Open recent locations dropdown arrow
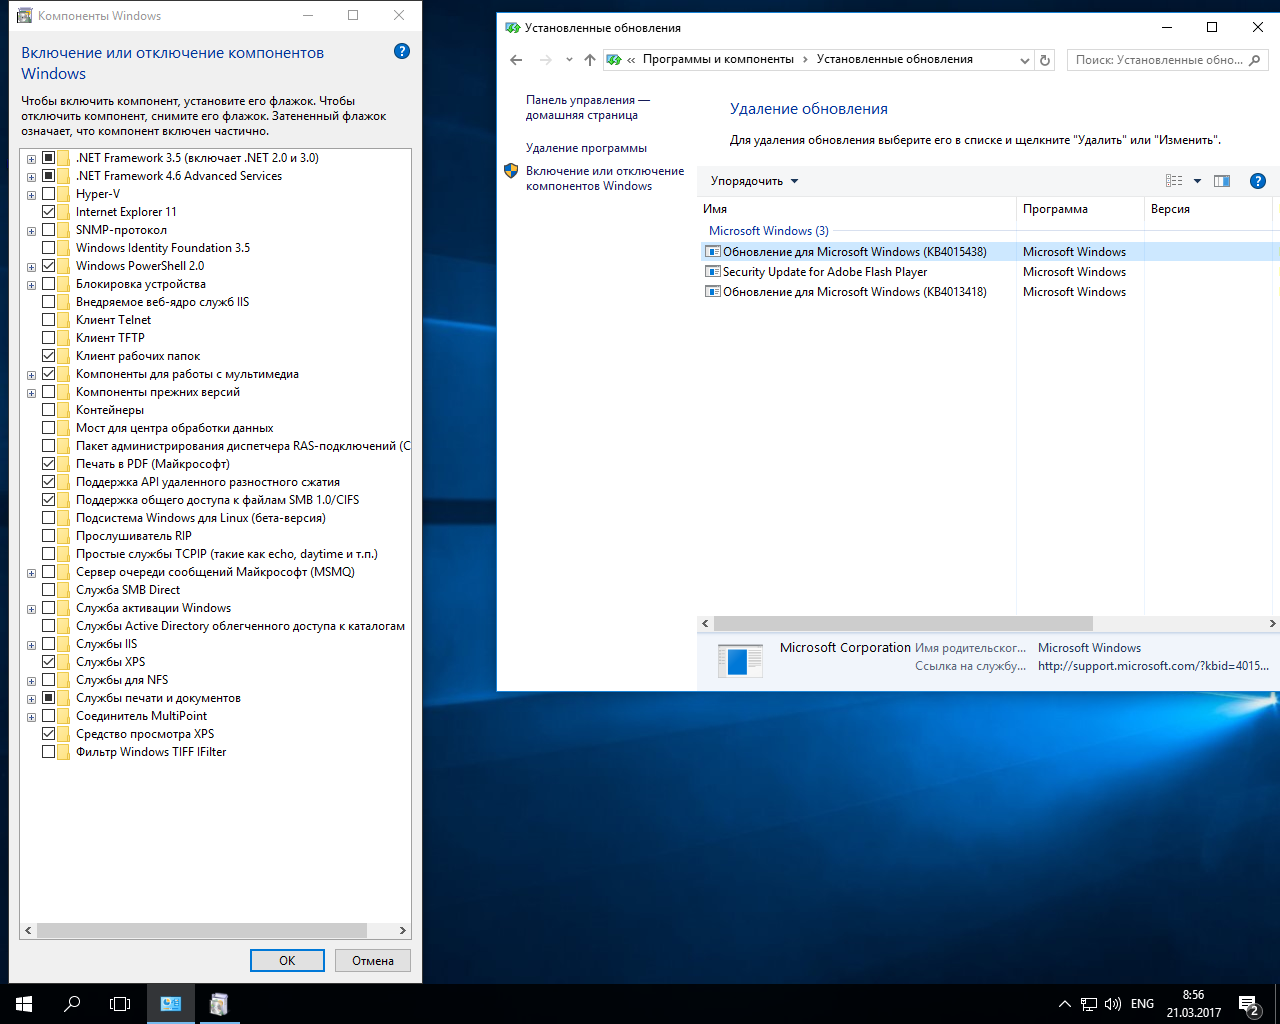Viewport: 1280px width, 1024px height. [569, 60]
